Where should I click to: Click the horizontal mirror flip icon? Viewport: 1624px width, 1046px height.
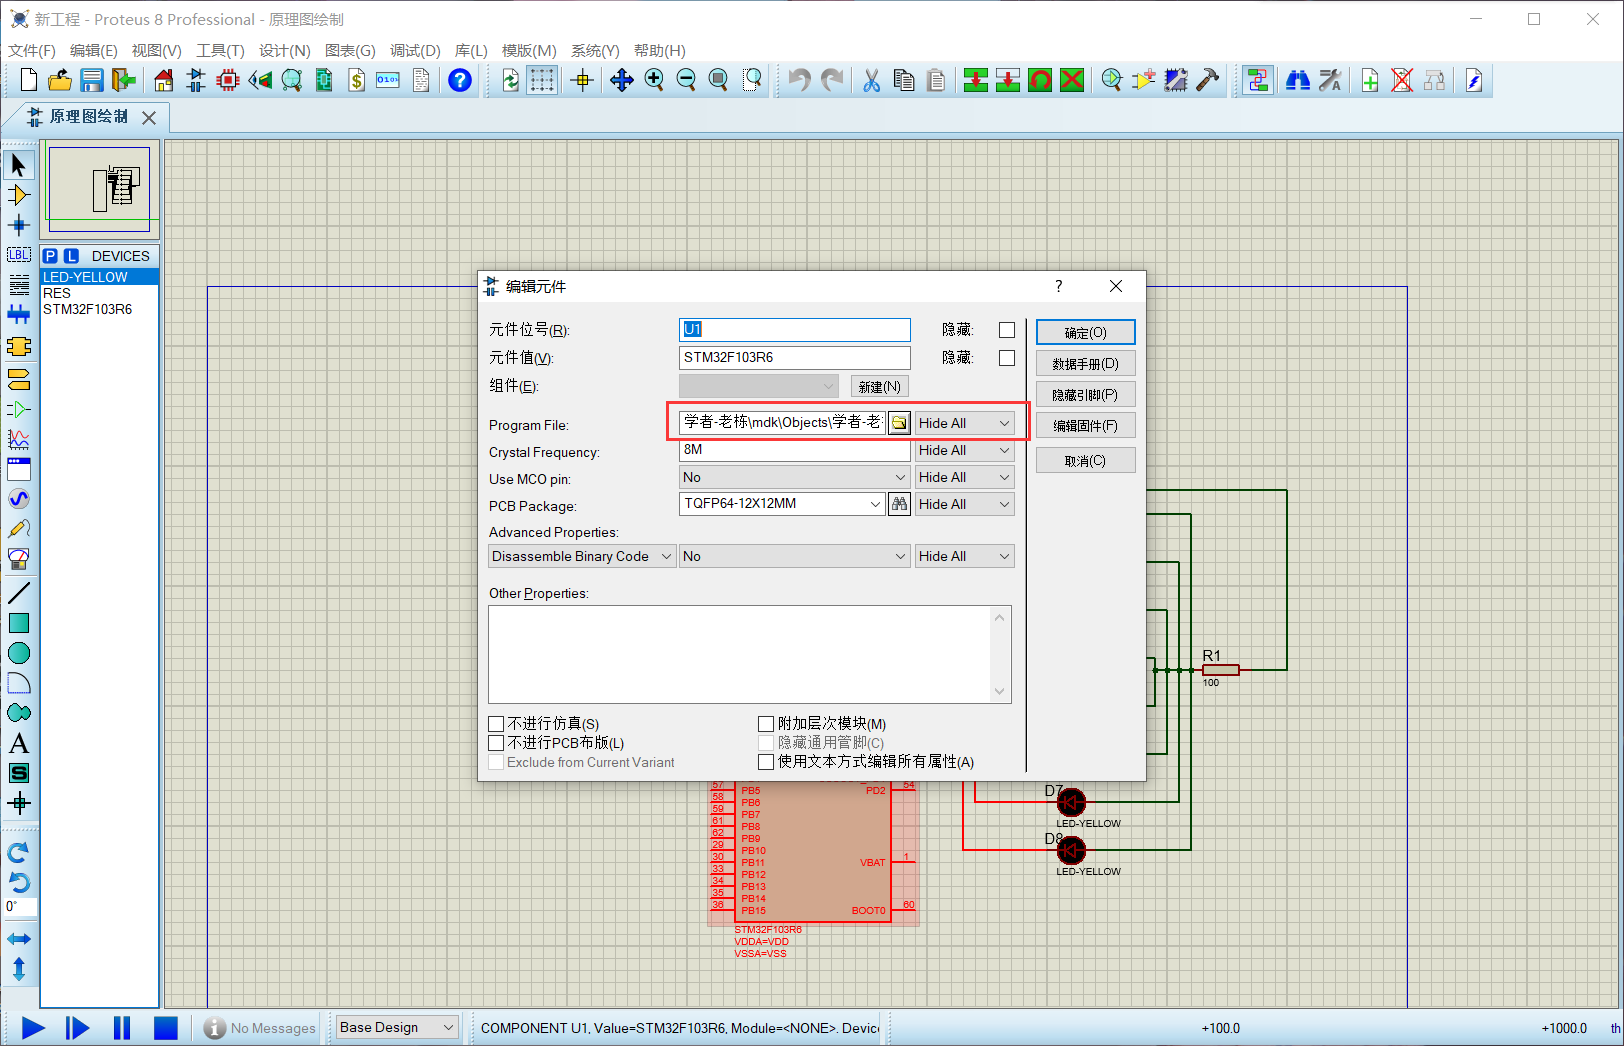[18, 939]
